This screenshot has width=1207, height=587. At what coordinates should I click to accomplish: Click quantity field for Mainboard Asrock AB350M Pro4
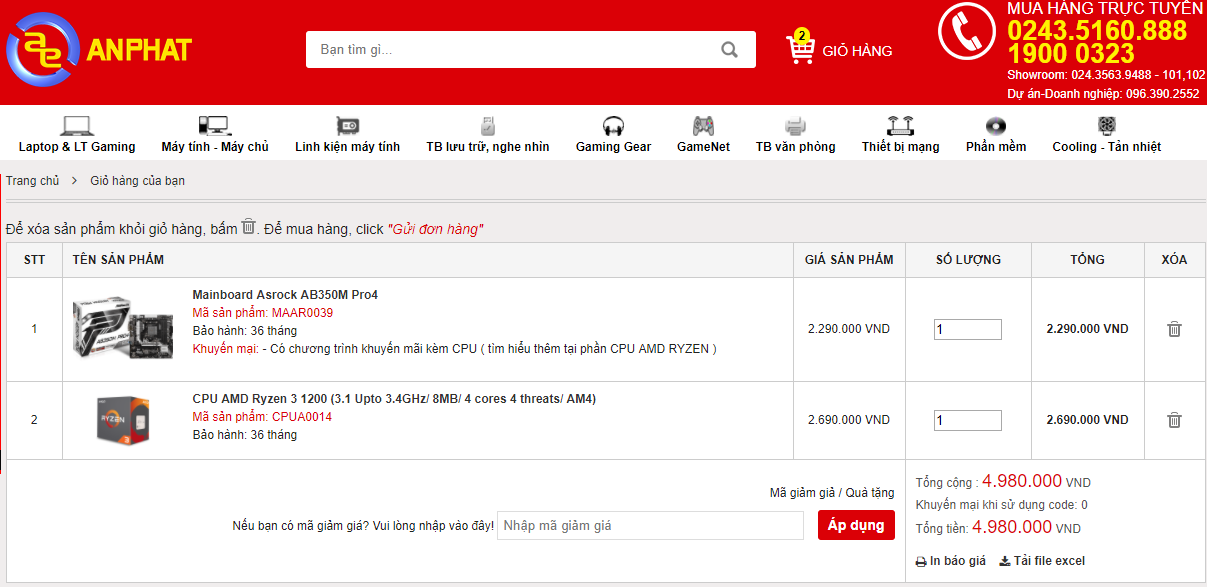point(968,329)
